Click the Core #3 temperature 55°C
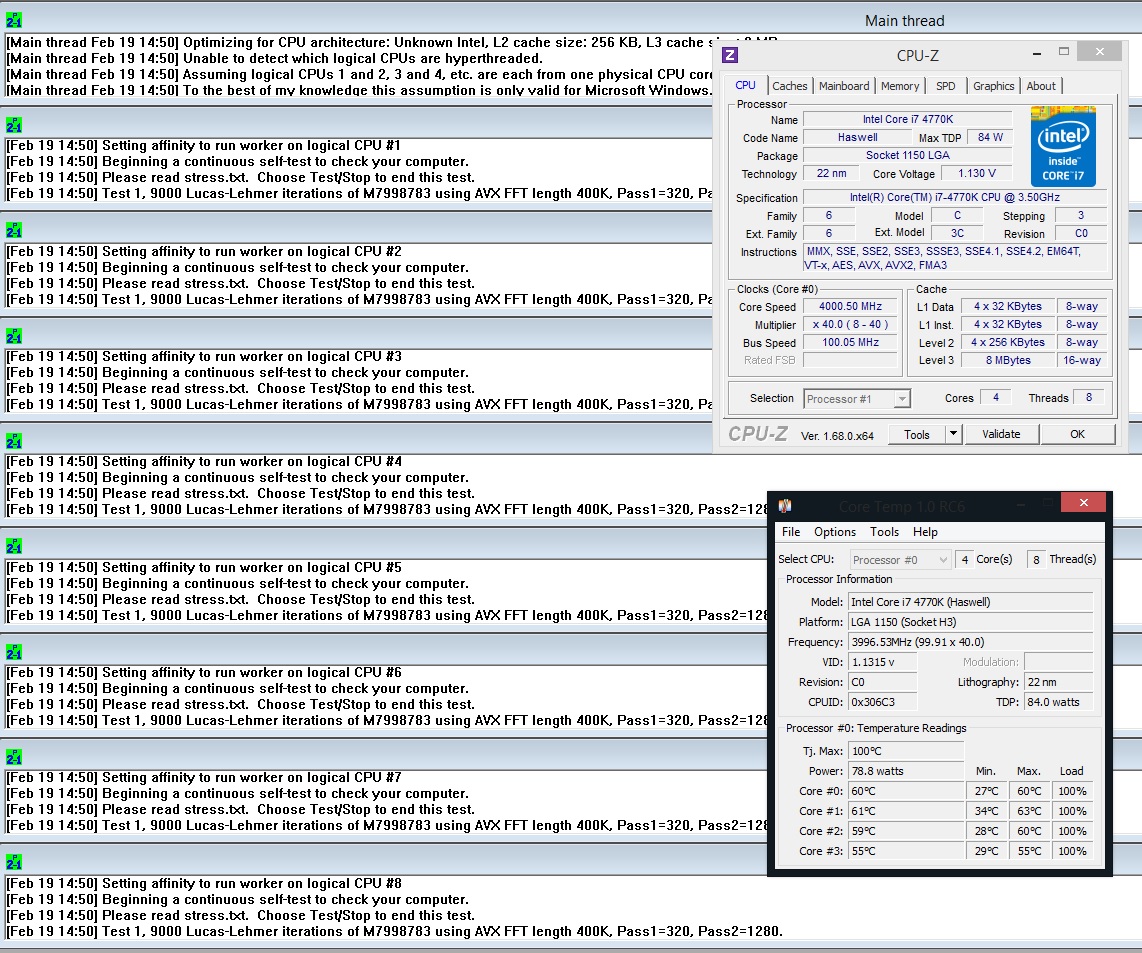This screenshot has height=953, width=1142. coord(906,851)
